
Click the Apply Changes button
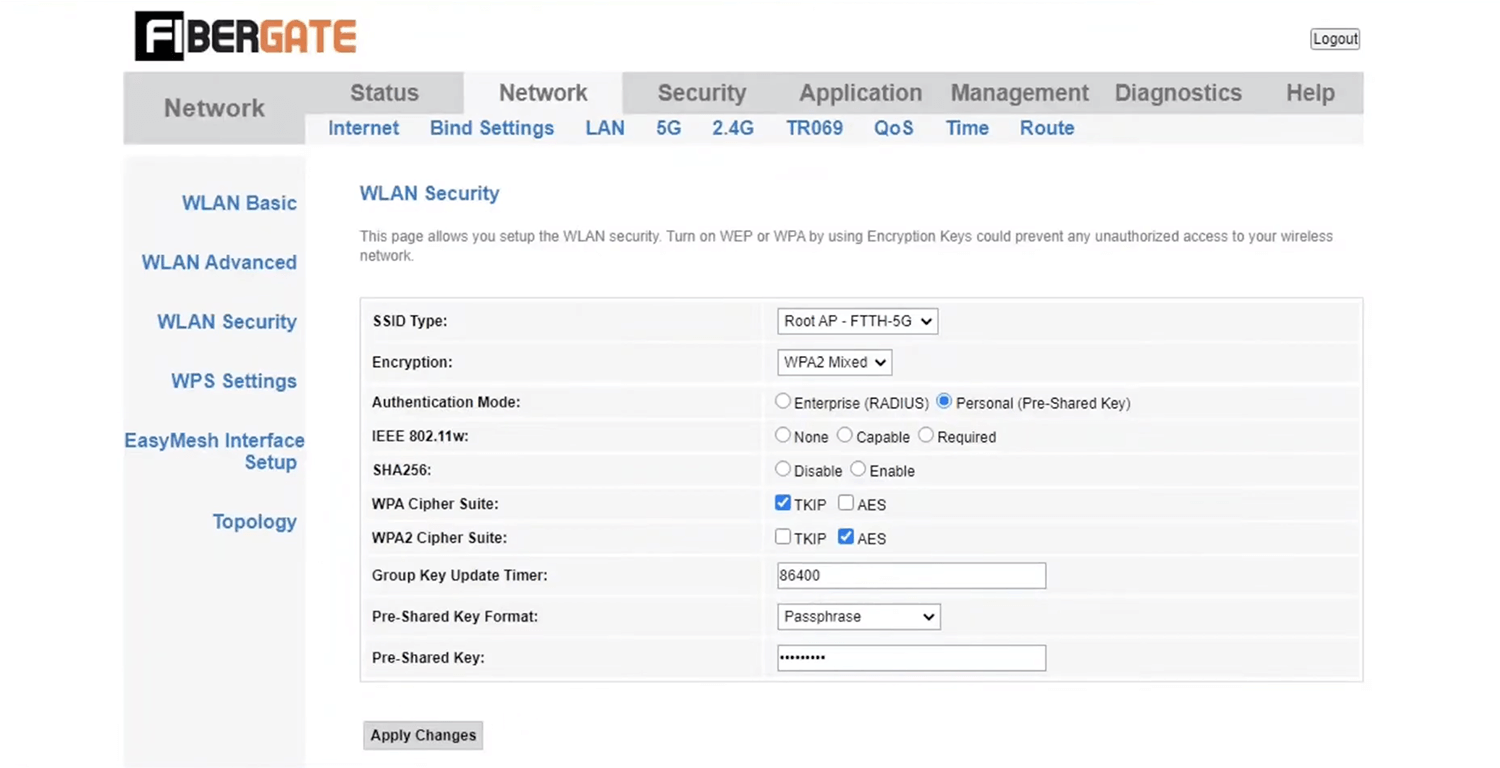tap(423, 735)
